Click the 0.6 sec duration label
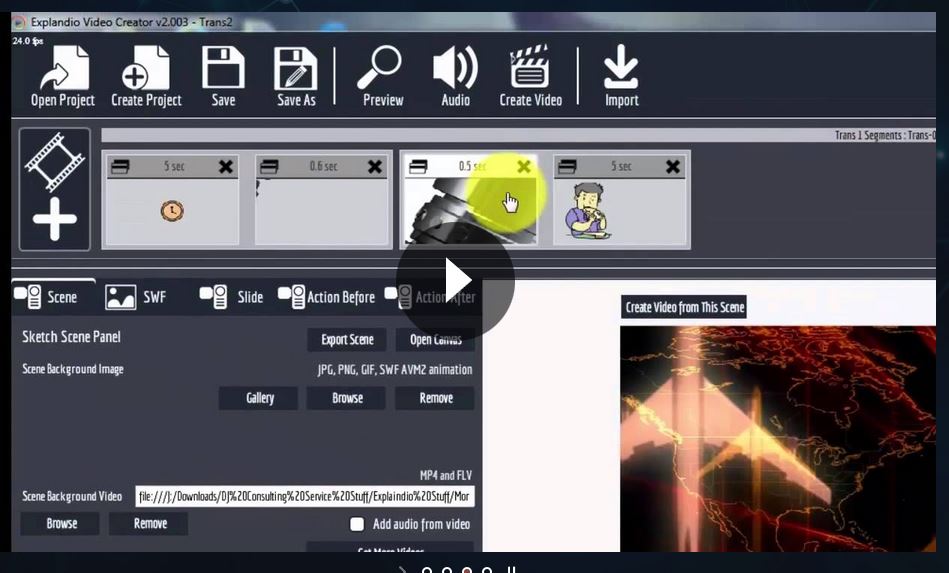Viewport: 949px width, 573px height. (323, 166)
